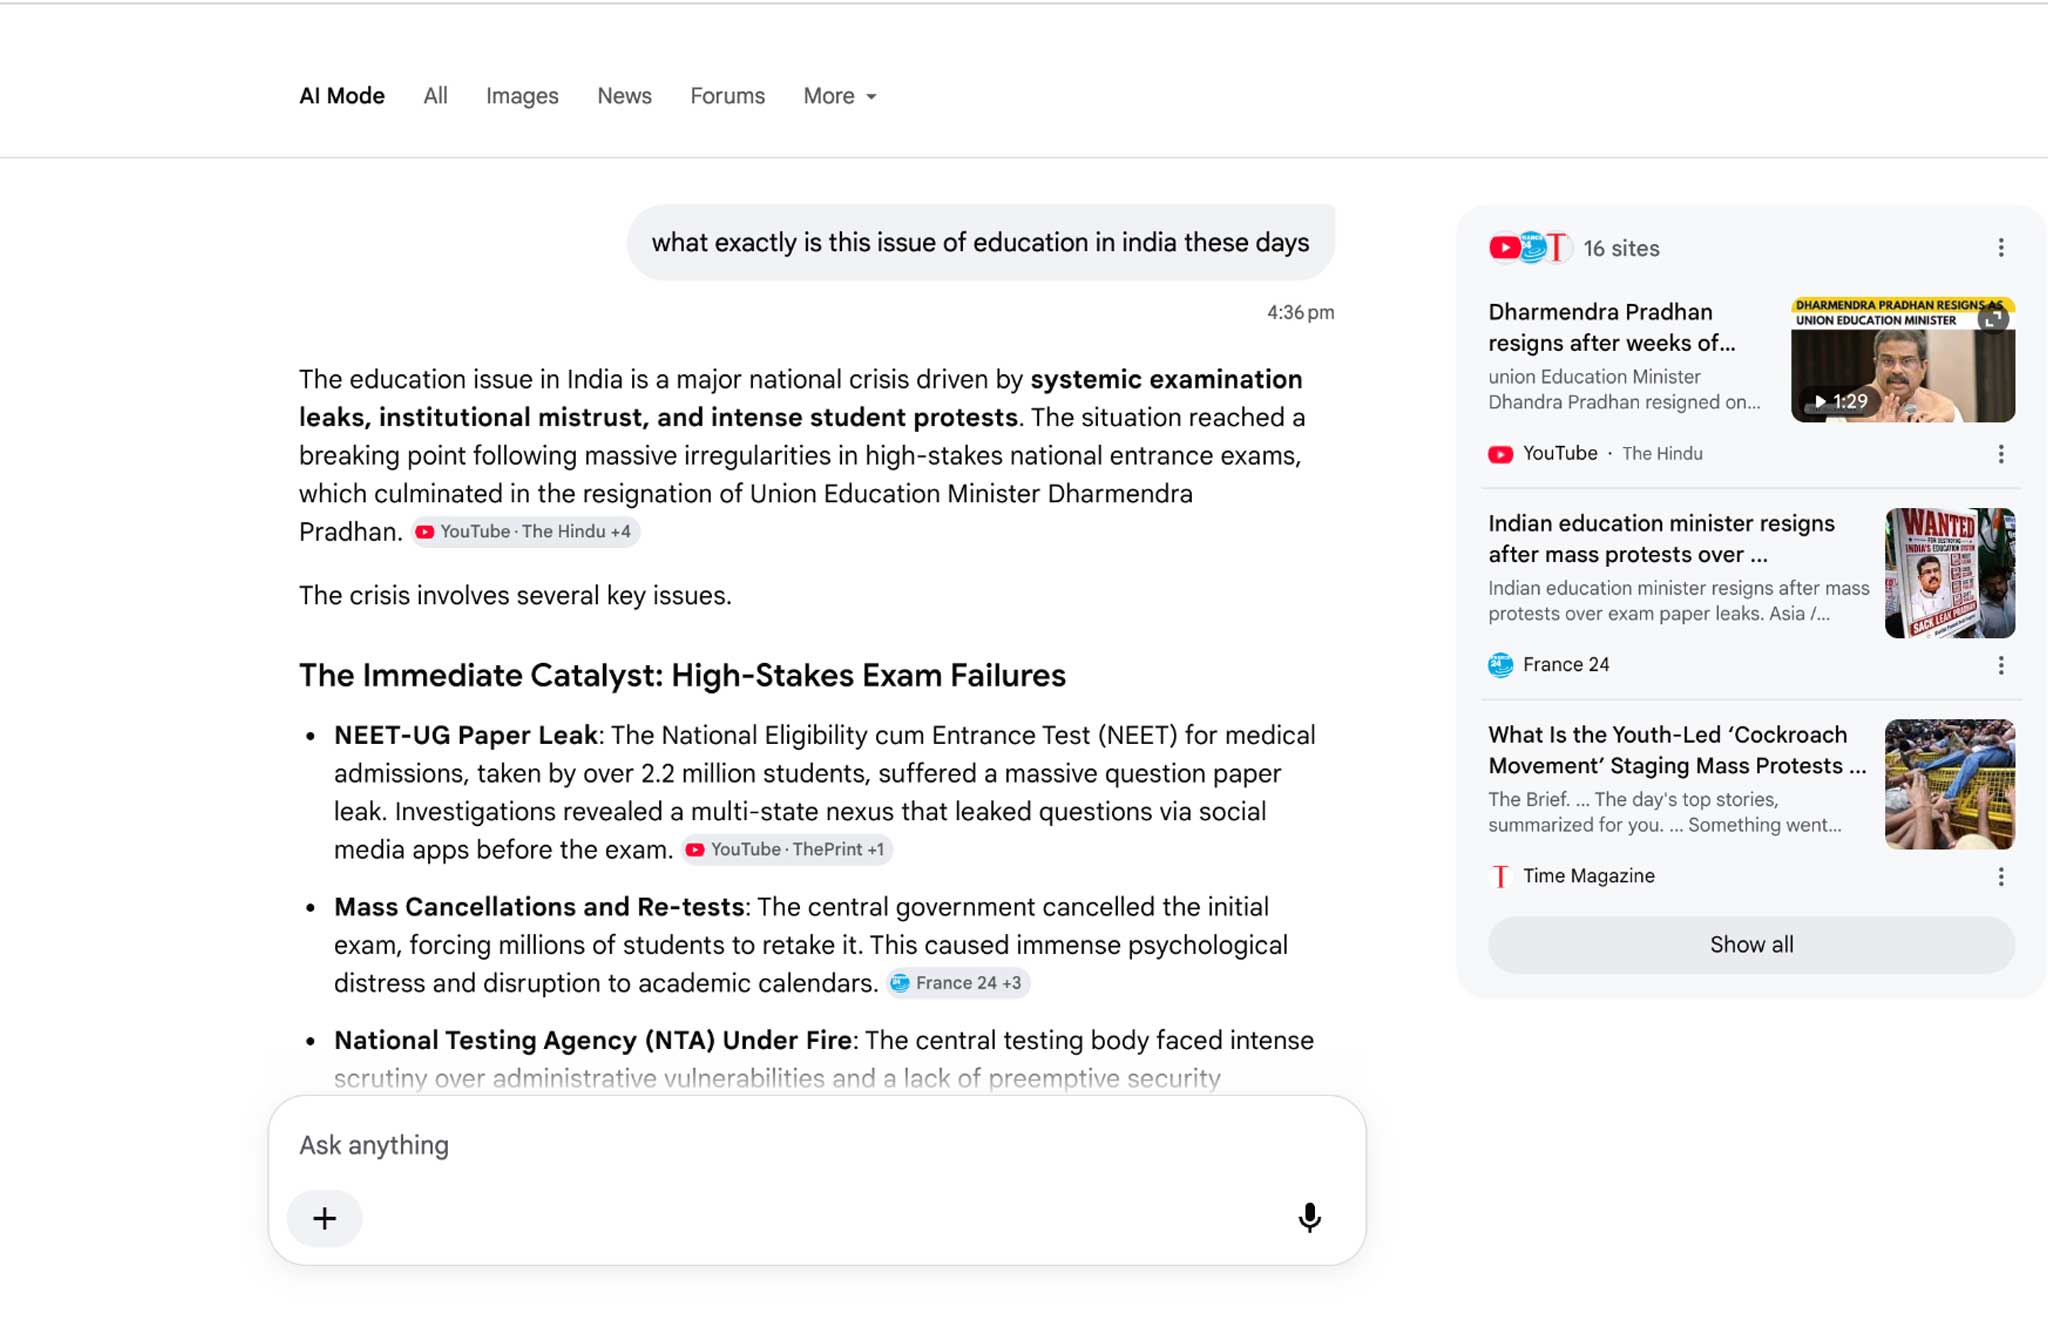Click 'union Education Minister Dhandra Pradhan resigned' snippet

[x=1624, y=390]
